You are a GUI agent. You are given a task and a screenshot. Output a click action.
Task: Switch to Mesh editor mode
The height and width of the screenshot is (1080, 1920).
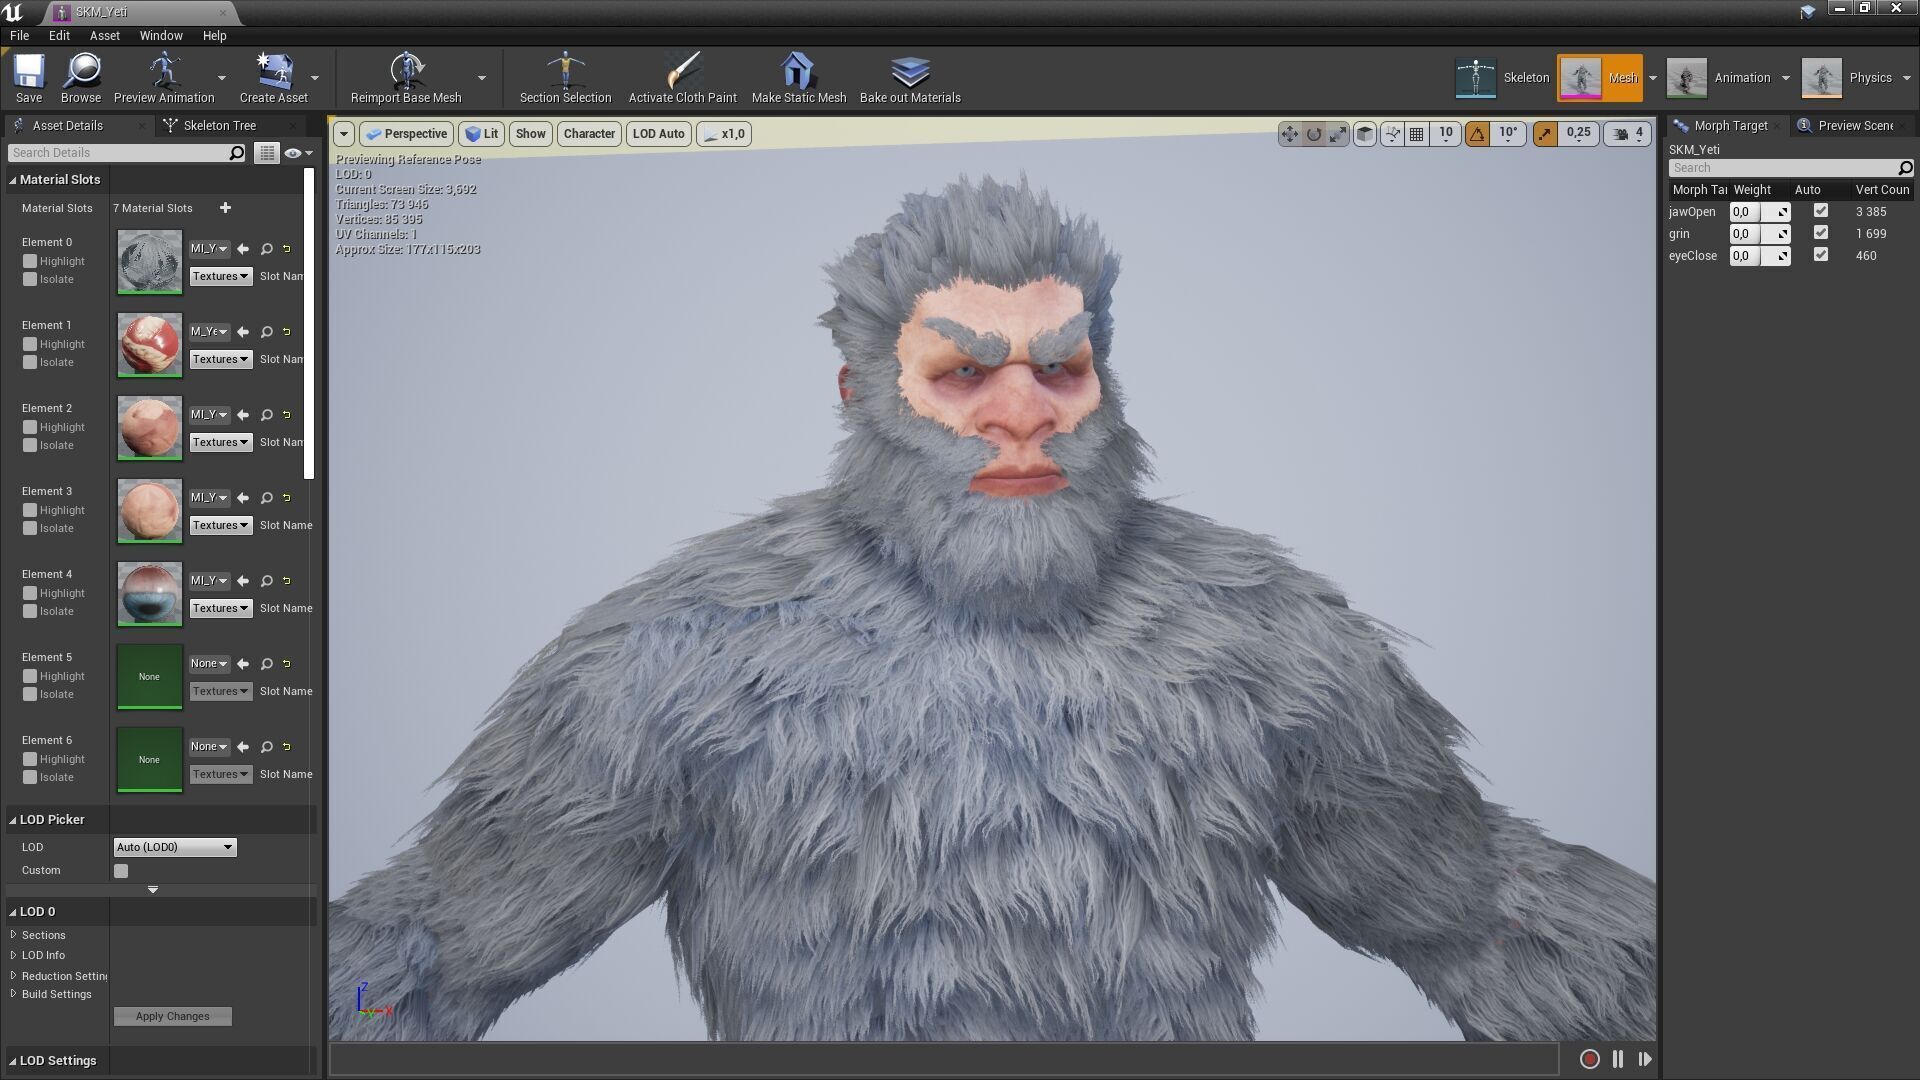pos(1599,78)
